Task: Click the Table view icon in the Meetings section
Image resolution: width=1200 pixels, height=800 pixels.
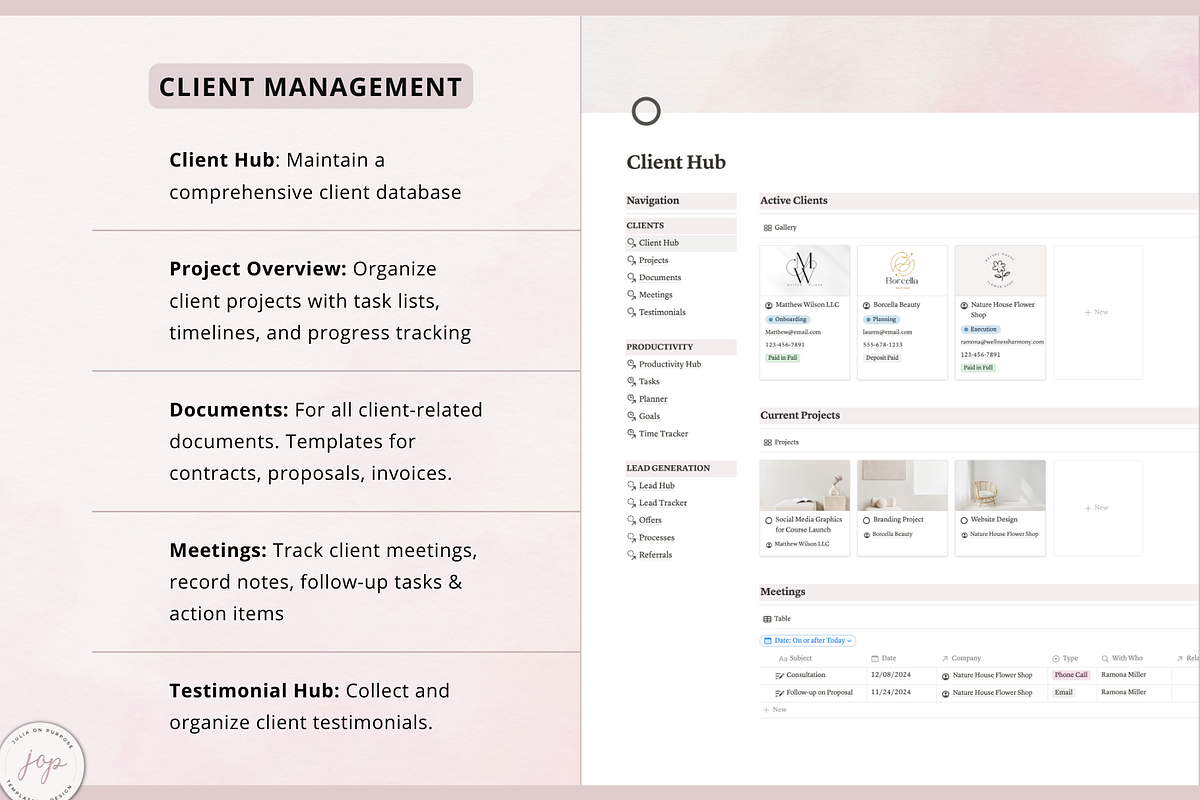Action: pos(768,618)
